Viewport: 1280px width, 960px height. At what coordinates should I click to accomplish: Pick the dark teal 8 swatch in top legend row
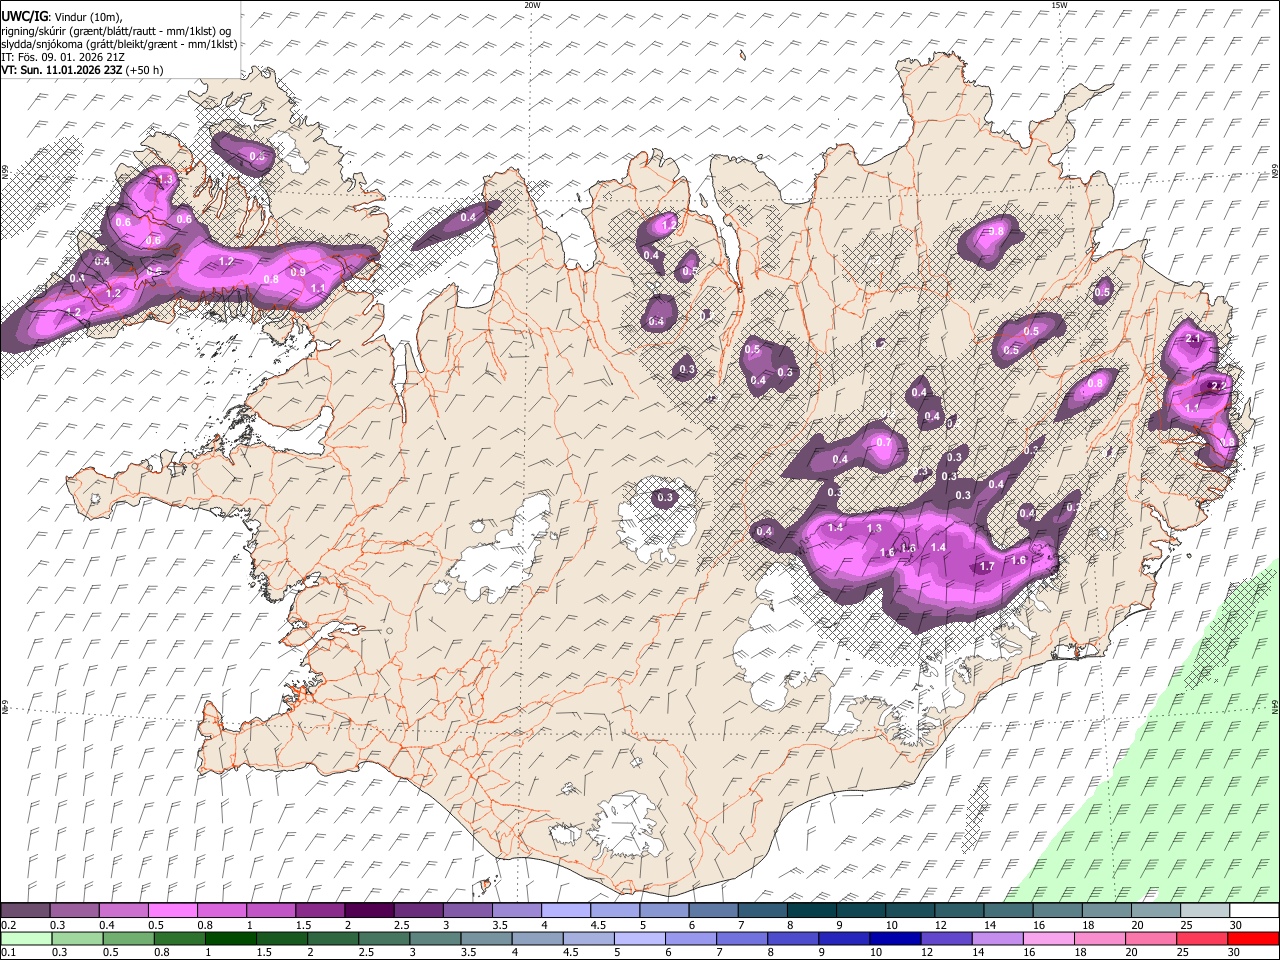pos(812,911)
